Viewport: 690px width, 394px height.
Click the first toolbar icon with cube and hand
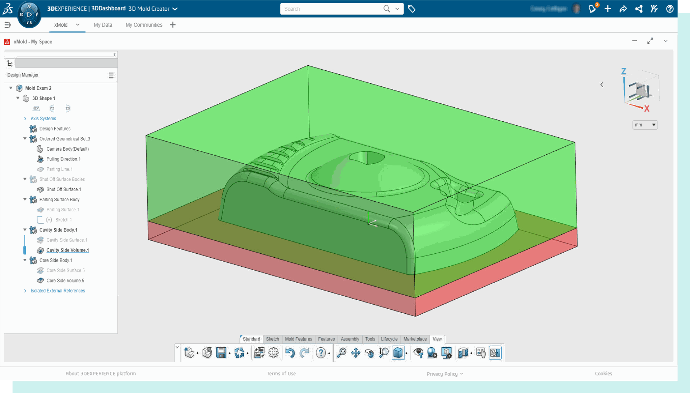(x=189, y=353)
